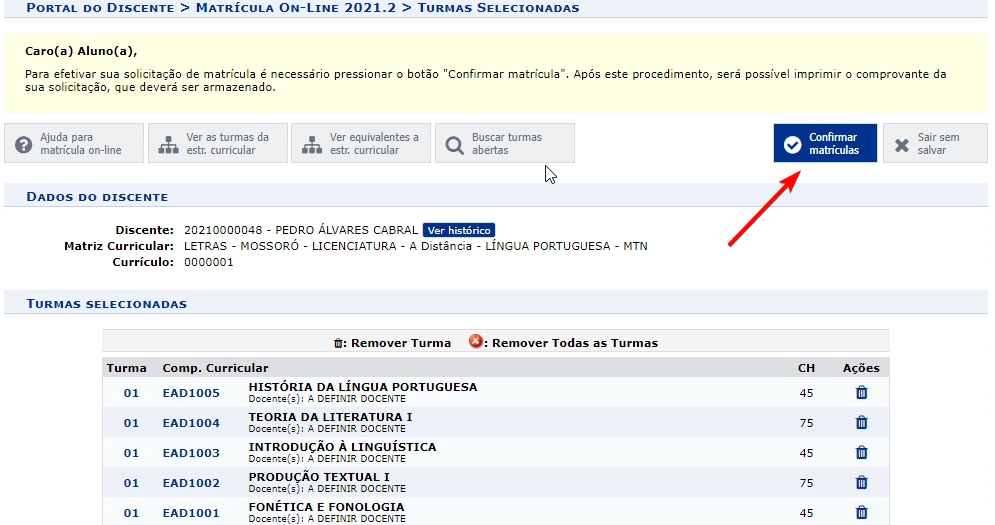Click course code EAD1004
This screenshot has width=995, height=525.
191,423
